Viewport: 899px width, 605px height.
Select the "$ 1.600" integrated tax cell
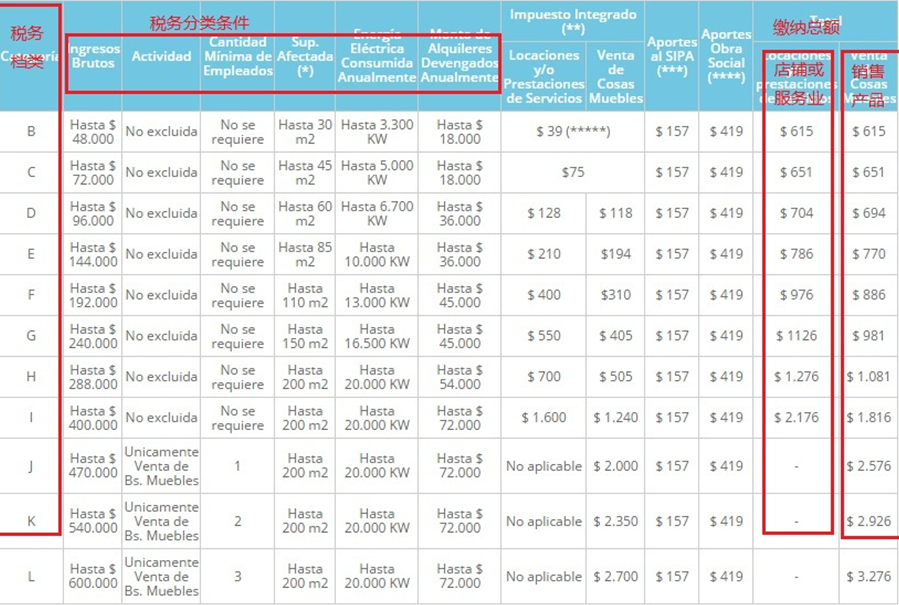click(544, 418)
